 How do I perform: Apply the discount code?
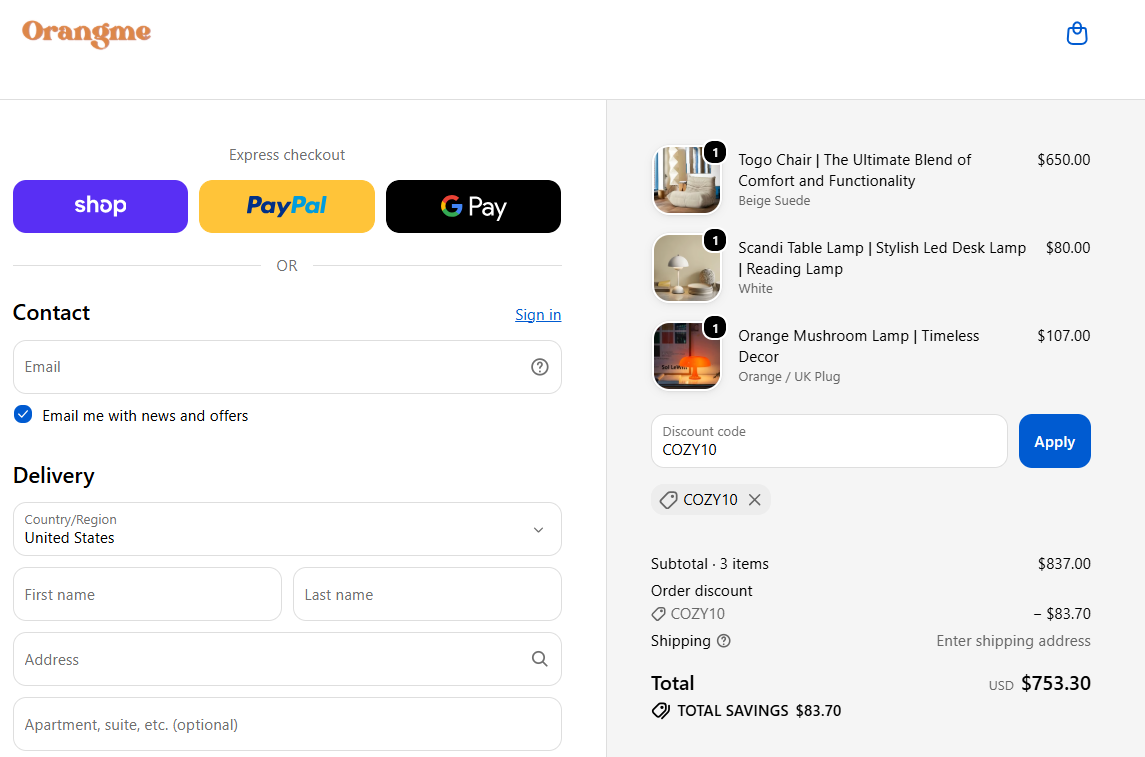click(1054, 442)
